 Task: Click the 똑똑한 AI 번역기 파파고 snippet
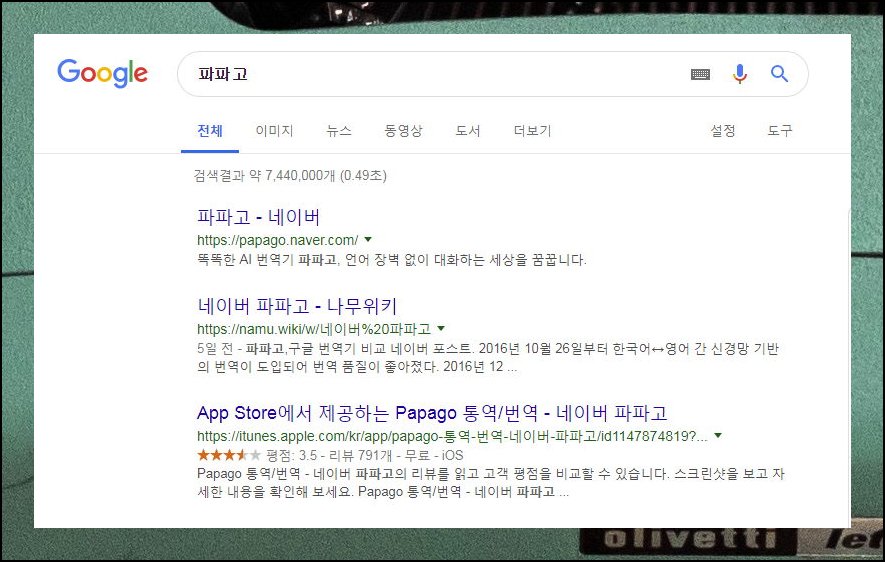point(392,260)
